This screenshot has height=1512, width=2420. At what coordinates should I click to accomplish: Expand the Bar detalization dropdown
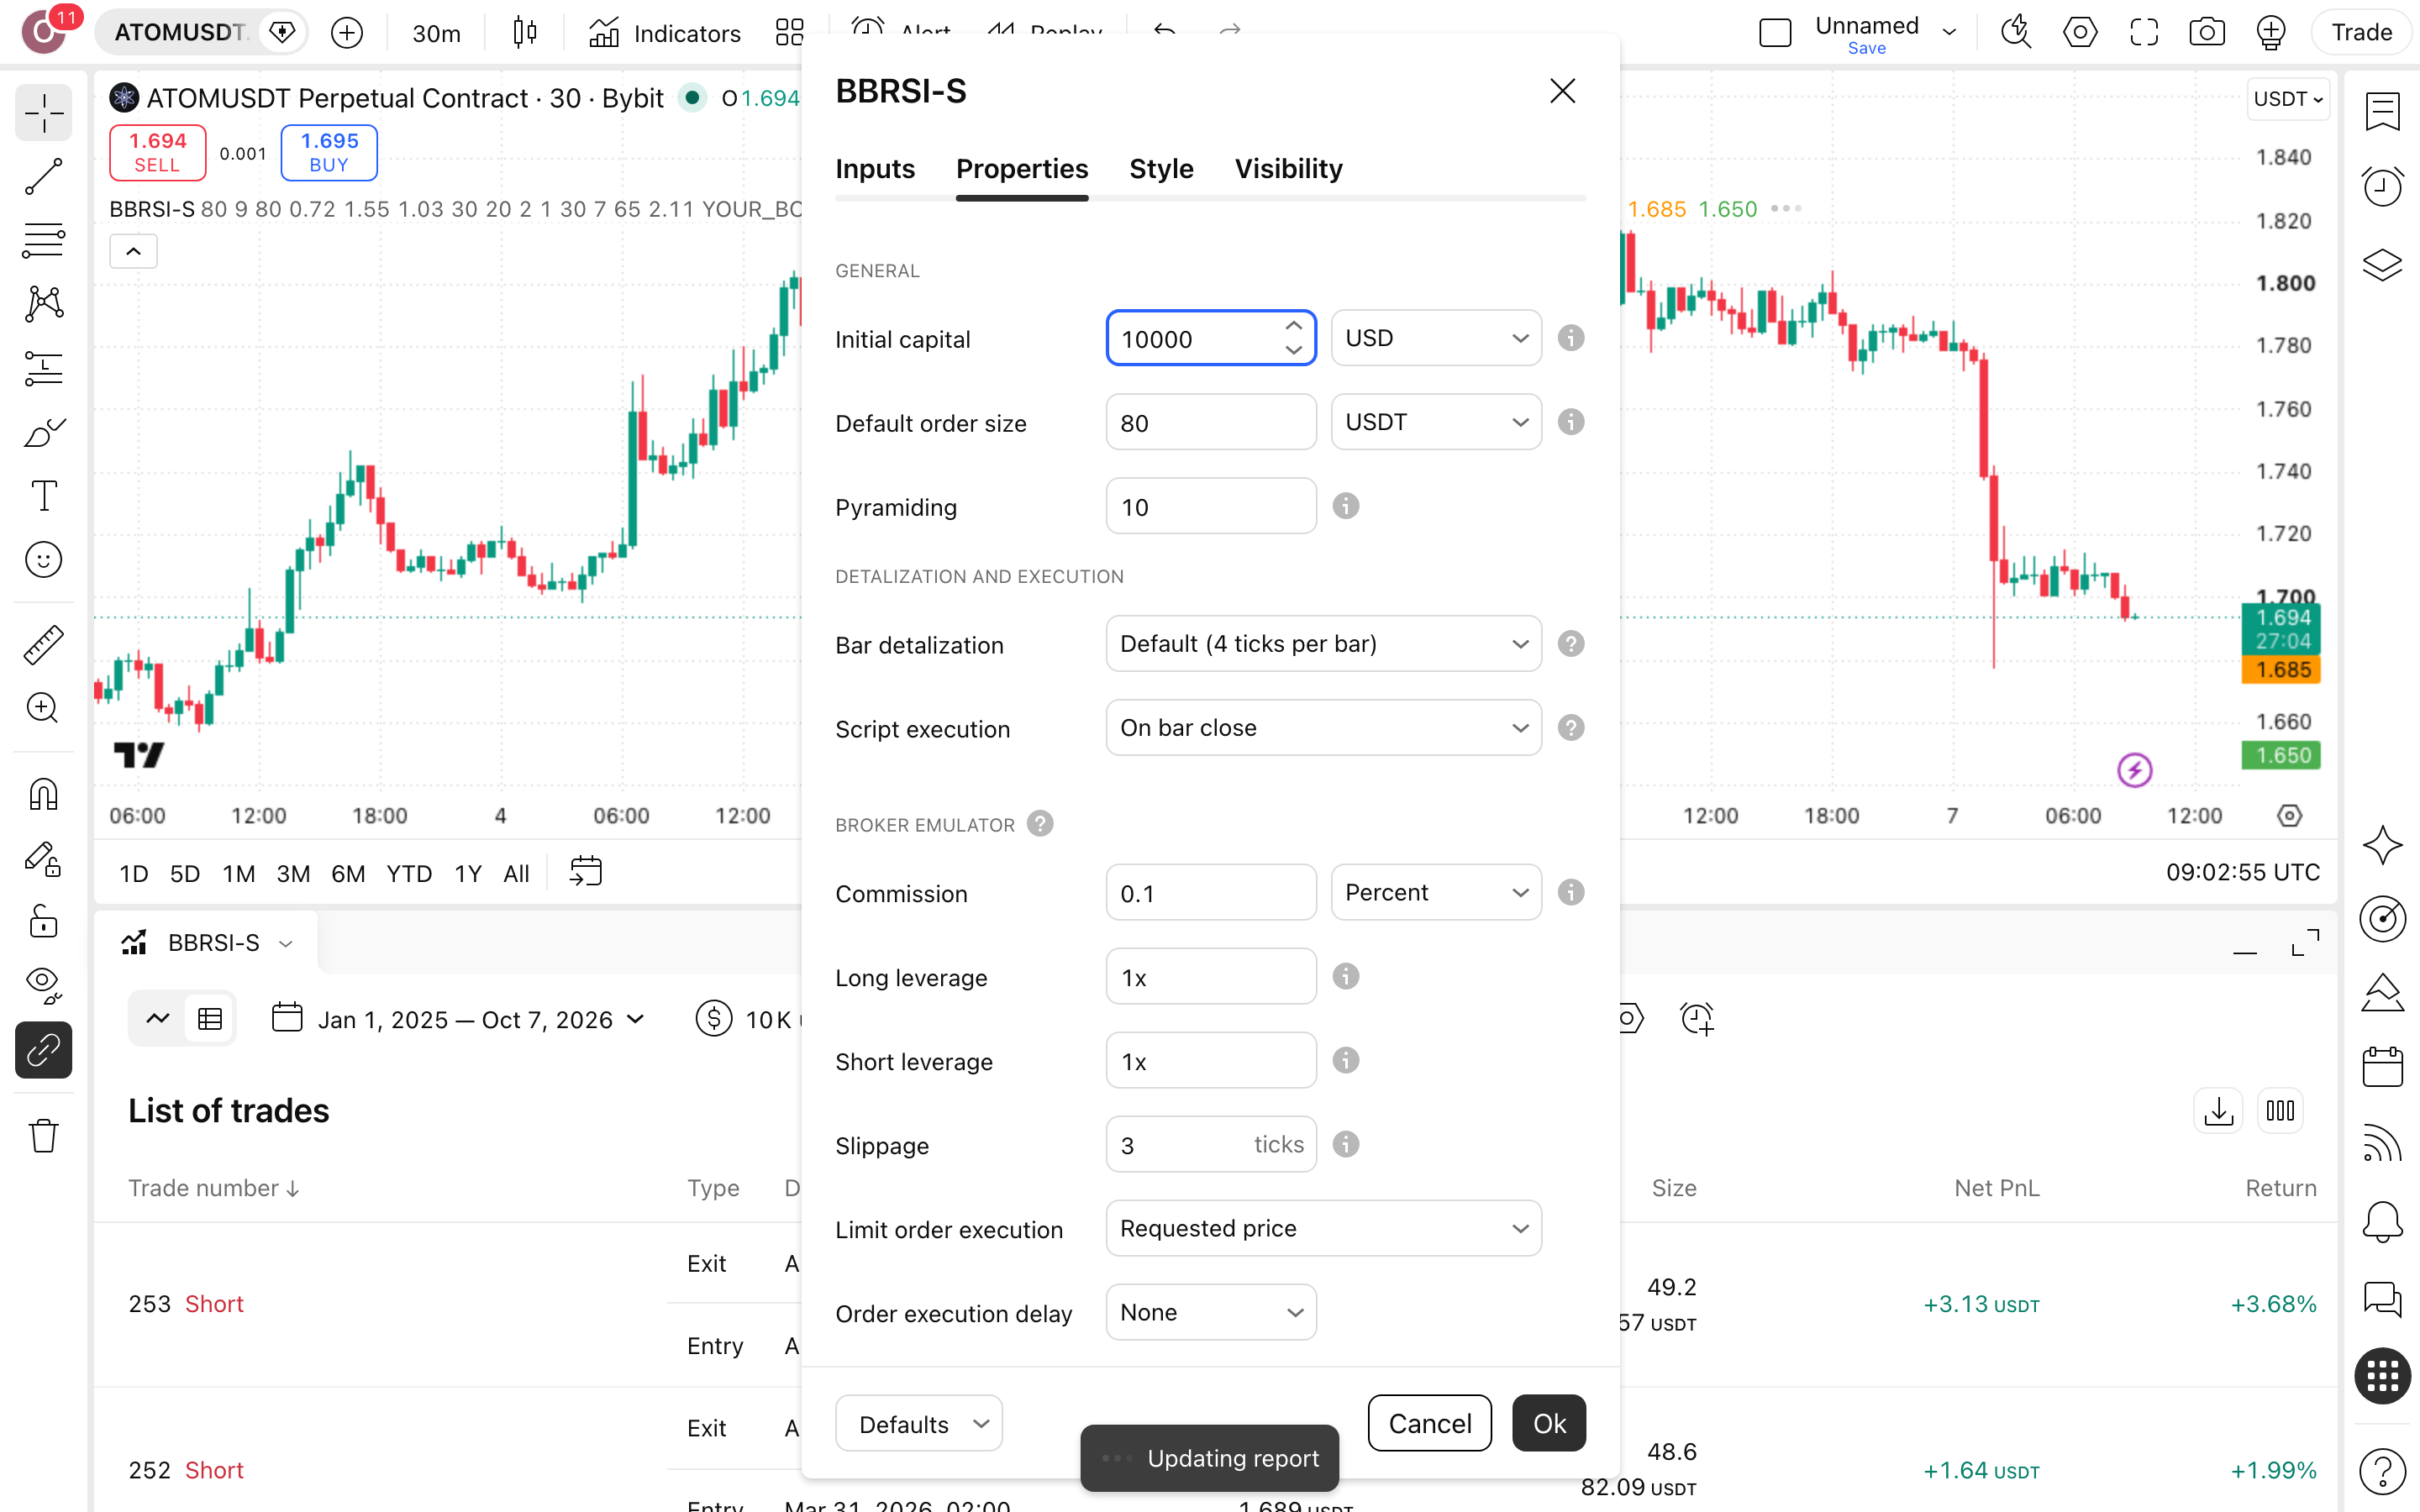[x=1323, y=644]
